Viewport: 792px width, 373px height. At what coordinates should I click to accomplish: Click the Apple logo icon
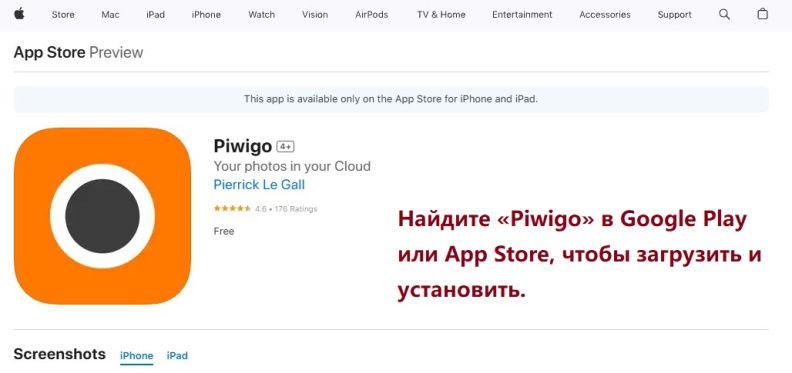click(x=19, y=14)
